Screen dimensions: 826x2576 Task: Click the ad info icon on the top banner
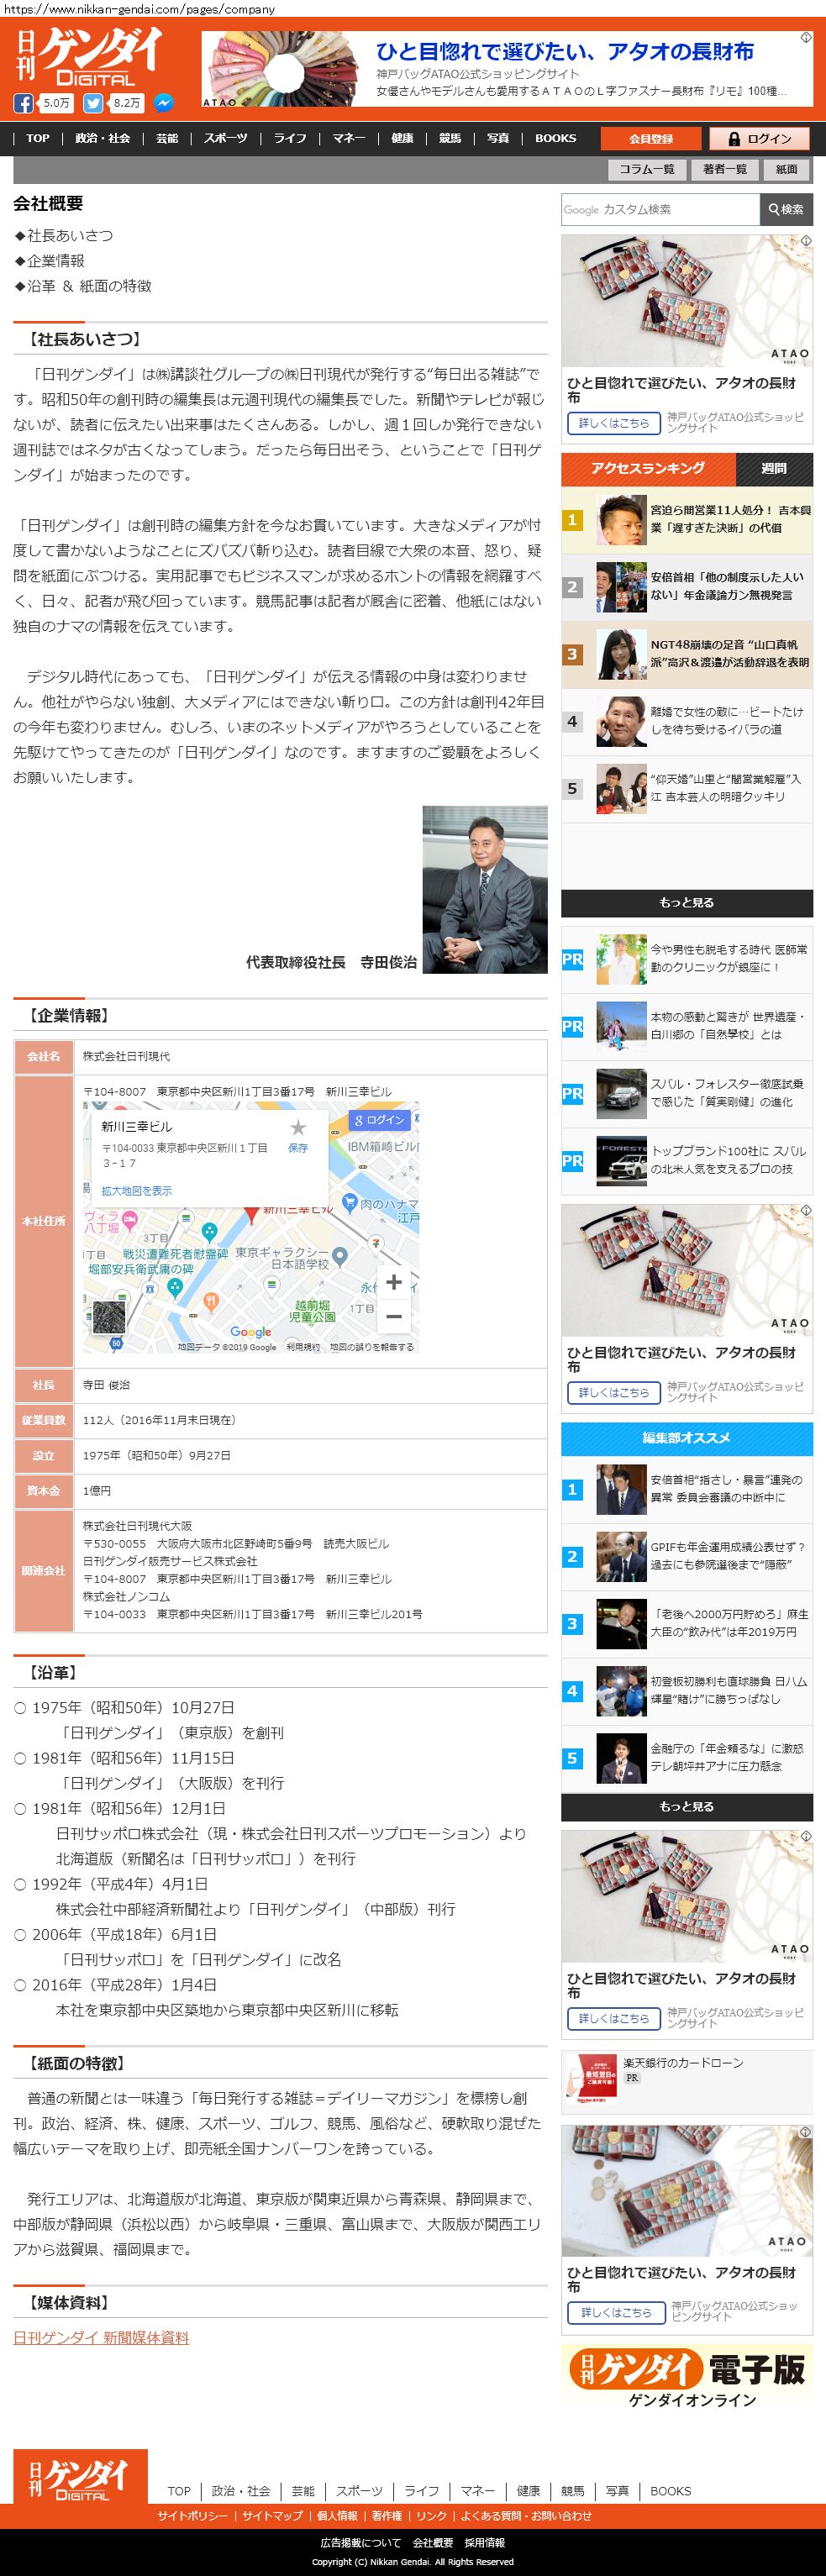pos(805,38)
